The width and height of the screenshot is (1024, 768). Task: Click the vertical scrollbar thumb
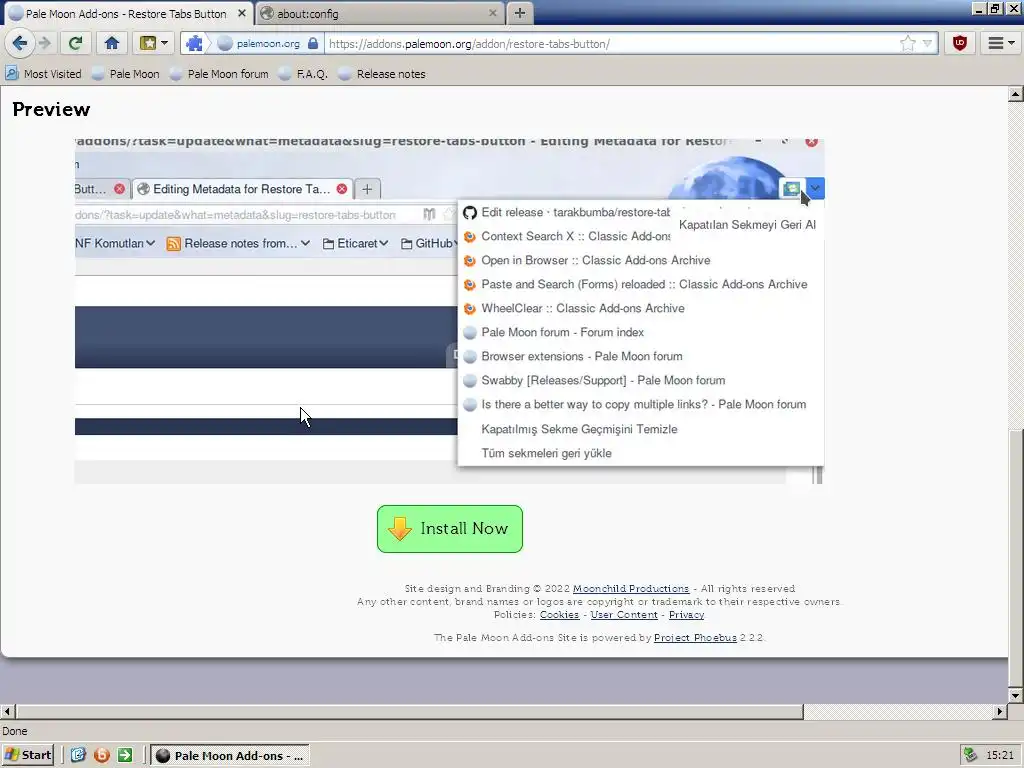click(1016, 558)
